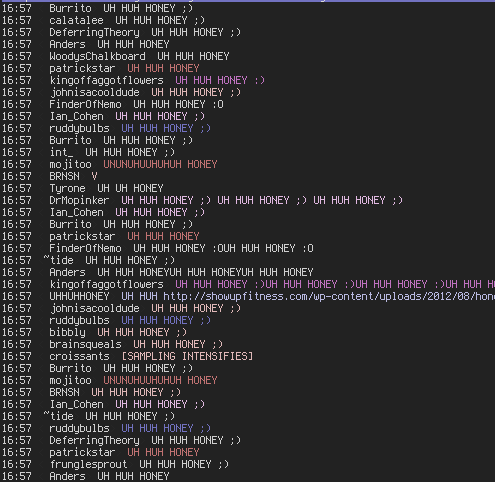
Task: Select the calatalee nickname
Action: coord(76,20)
